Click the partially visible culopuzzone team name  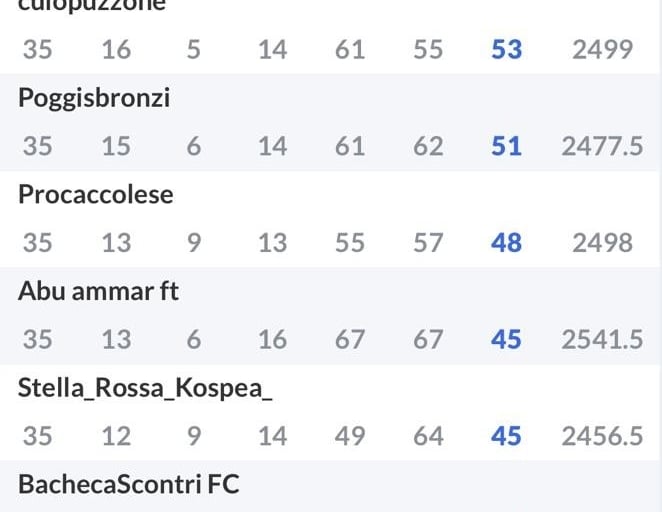pyautogui.click(x=92, y=6)
